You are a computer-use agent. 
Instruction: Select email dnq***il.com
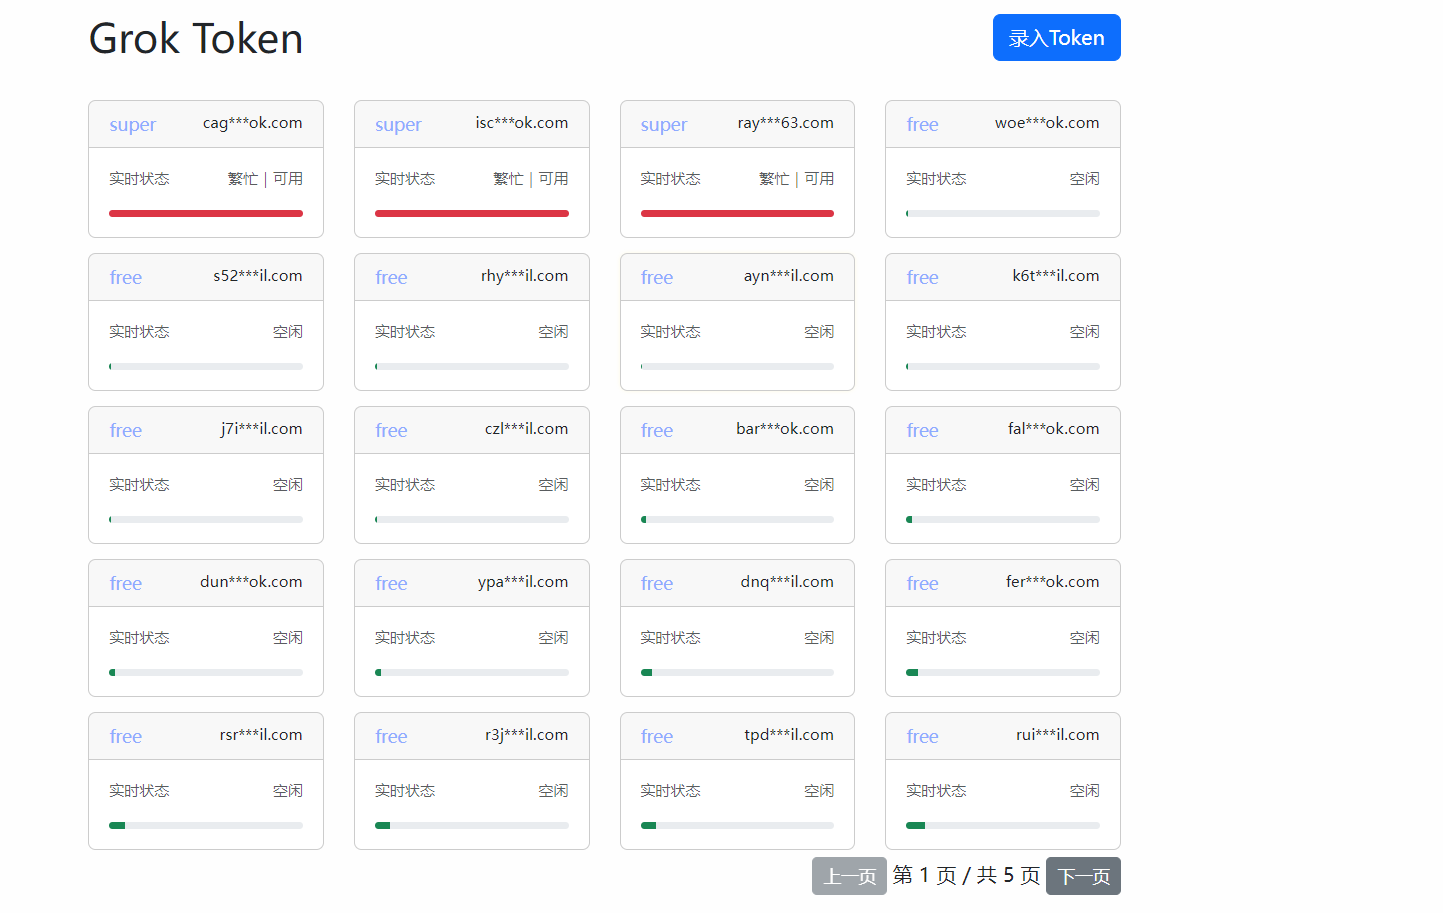(x=786, y=582)
